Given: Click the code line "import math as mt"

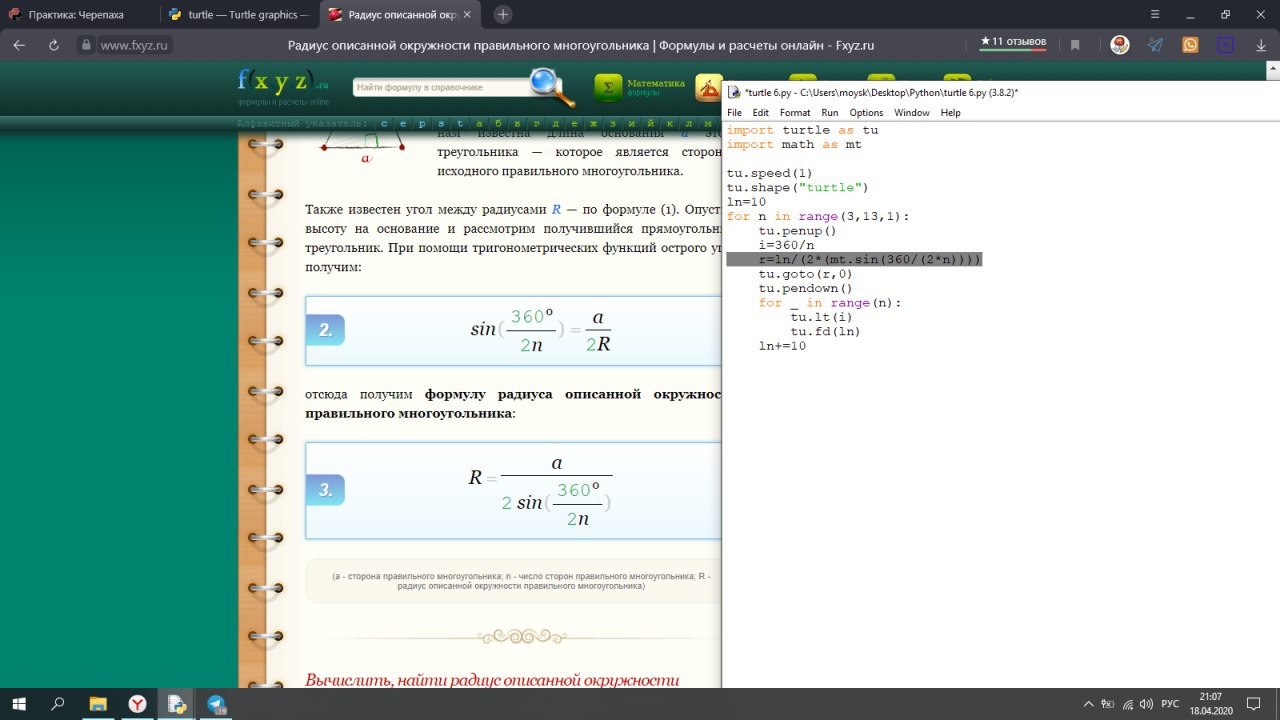Looking at the screenshot, I should pyautogui.click(x=794, y=144).
